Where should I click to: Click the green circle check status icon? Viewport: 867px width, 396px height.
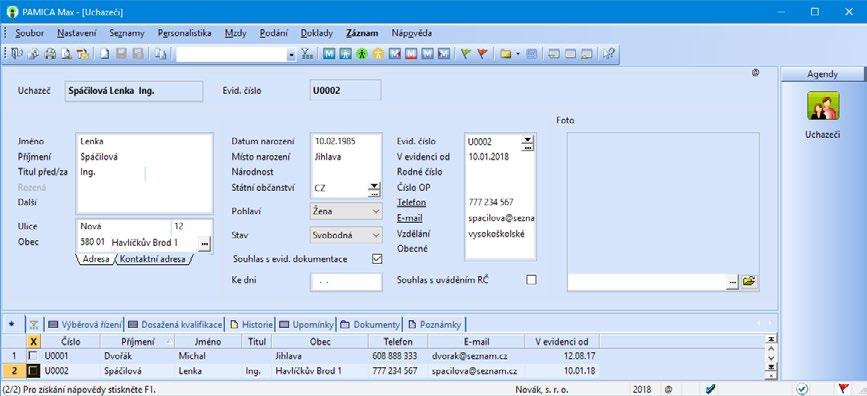coord(802,389)
